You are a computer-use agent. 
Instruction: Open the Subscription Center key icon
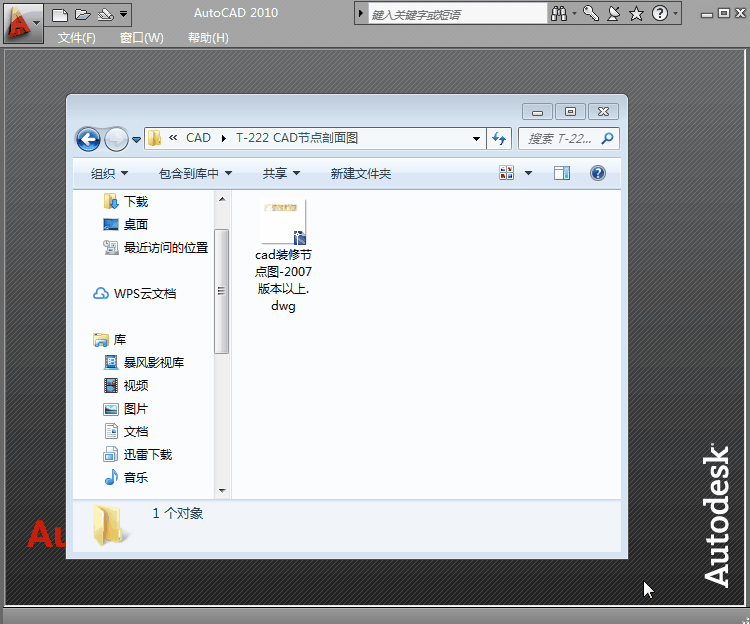(x=591, y=13)
